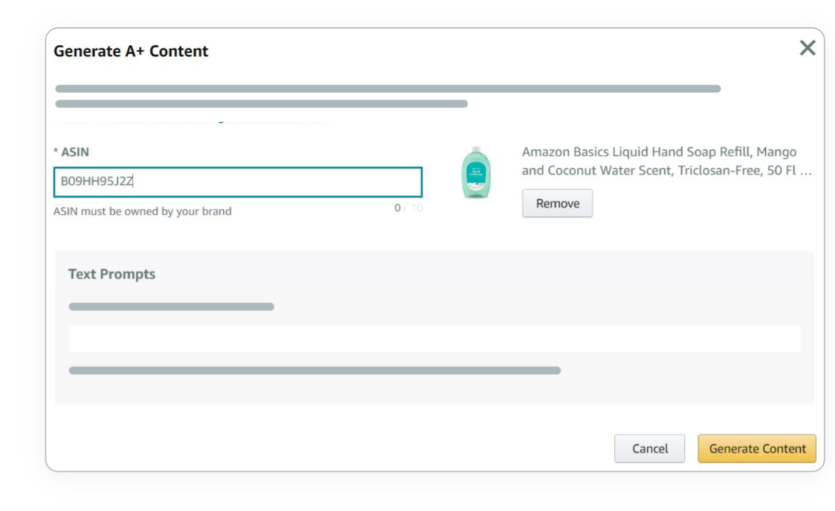Click the Generate Content button

click(x=757, y=449)
